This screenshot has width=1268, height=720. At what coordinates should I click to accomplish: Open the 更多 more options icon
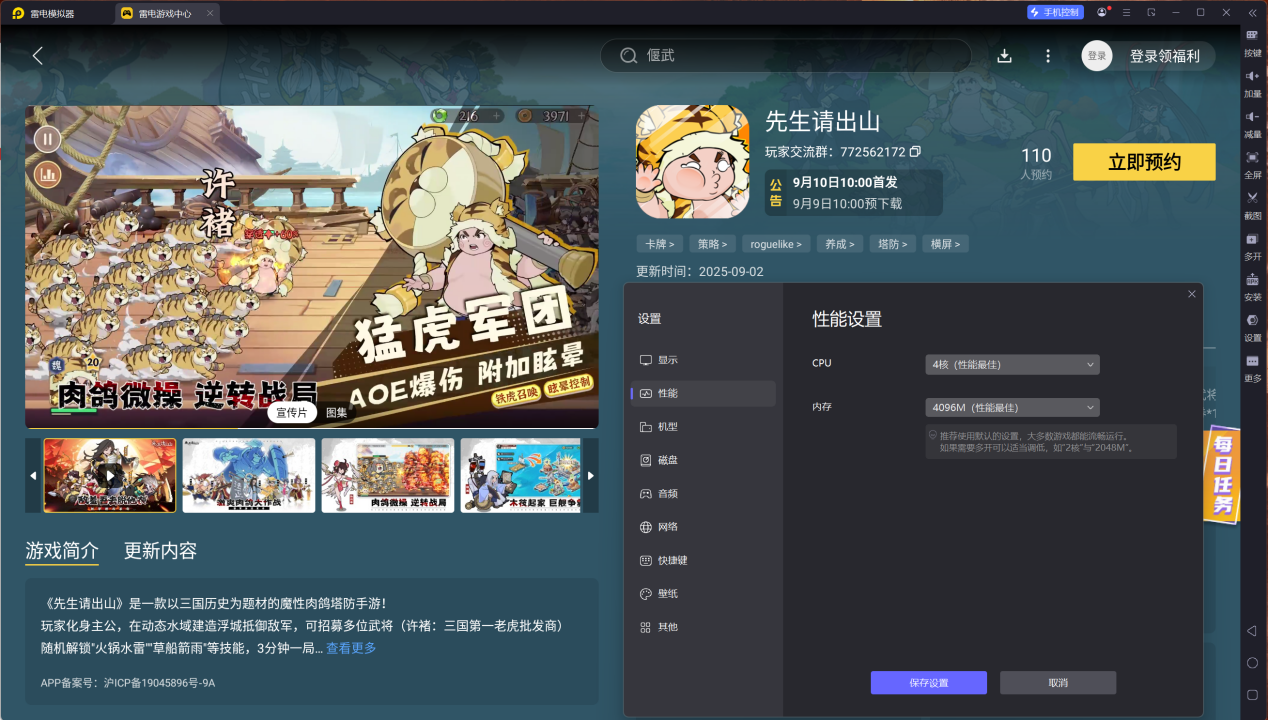click(1252, 361)
